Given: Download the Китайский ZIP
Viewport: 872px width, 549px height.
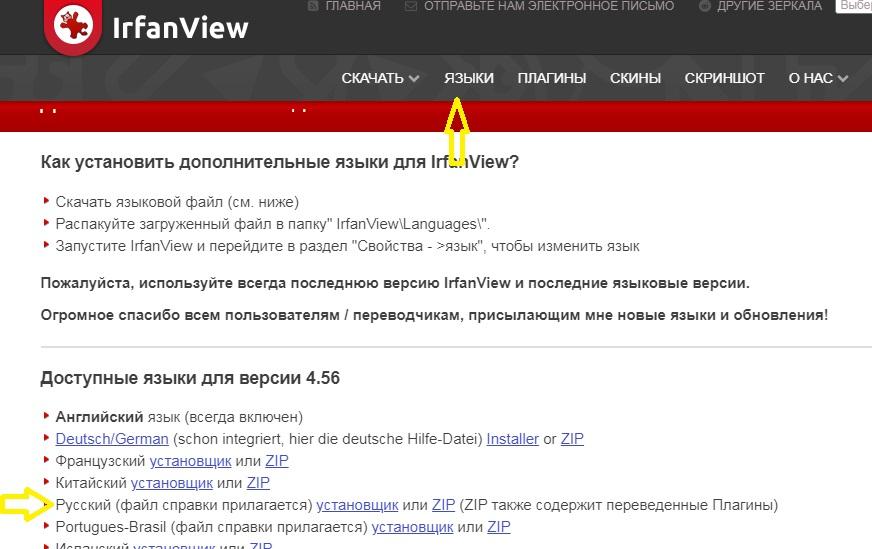Looking at the screenshot, I should click(x=258, y=483).
